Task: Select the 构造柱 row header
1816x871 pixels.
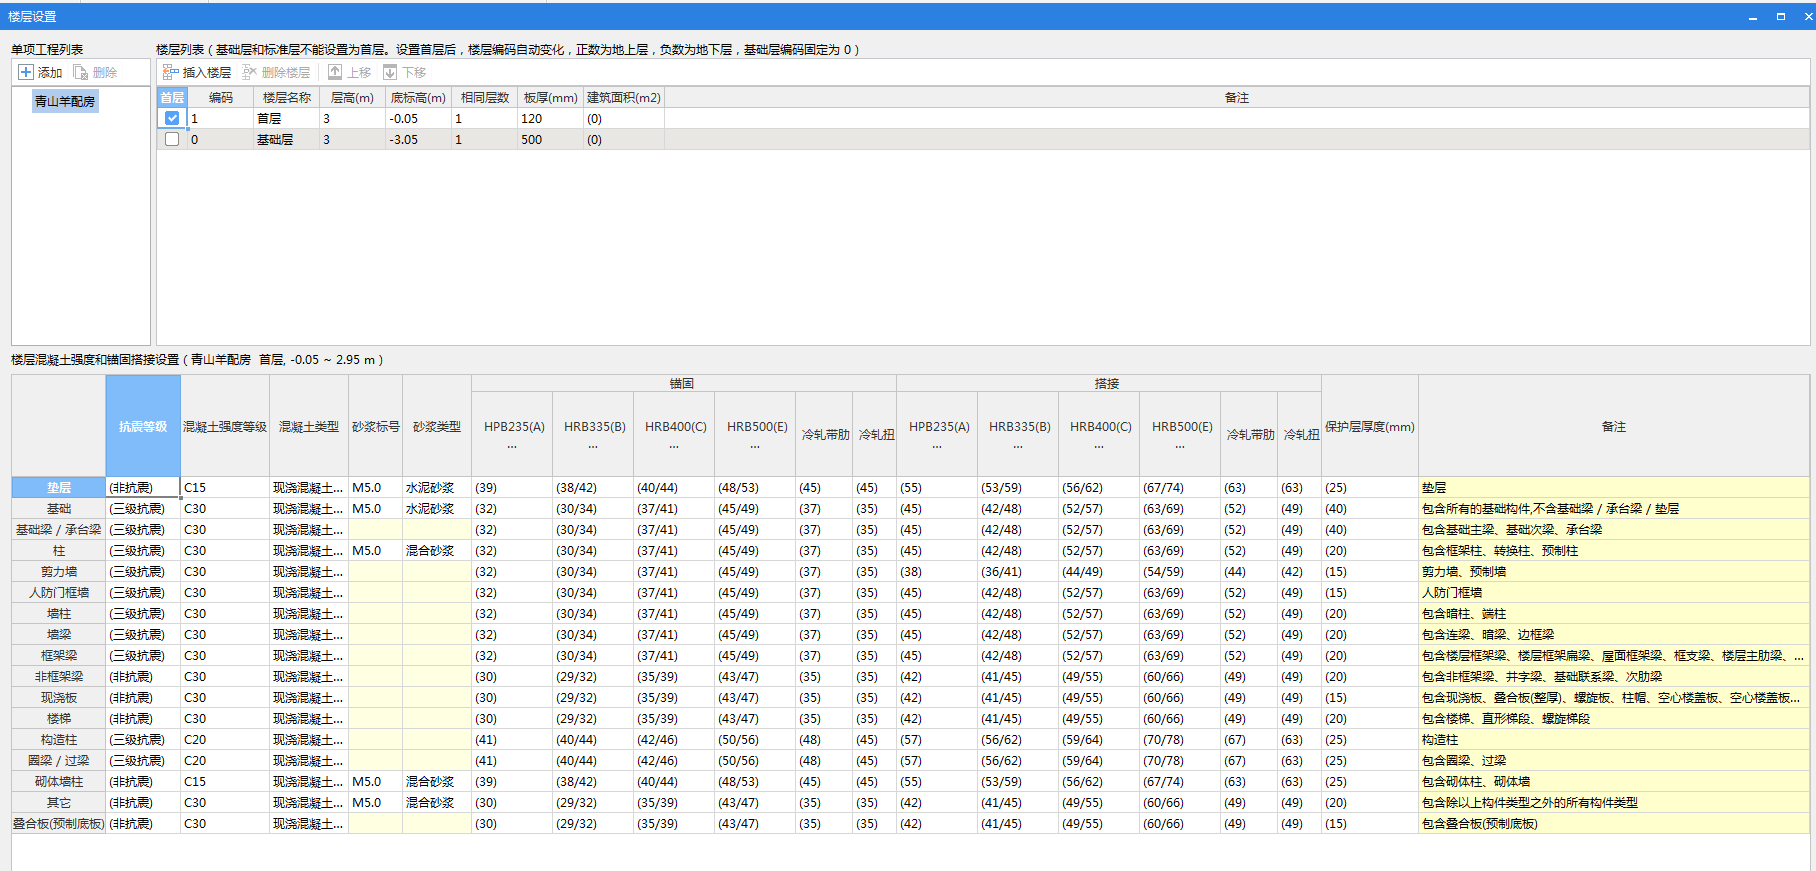Action: click(59, 739)
